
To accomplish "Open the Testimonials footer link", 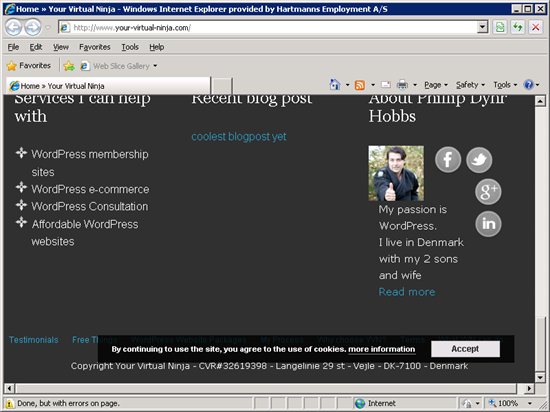I will 34,340.
